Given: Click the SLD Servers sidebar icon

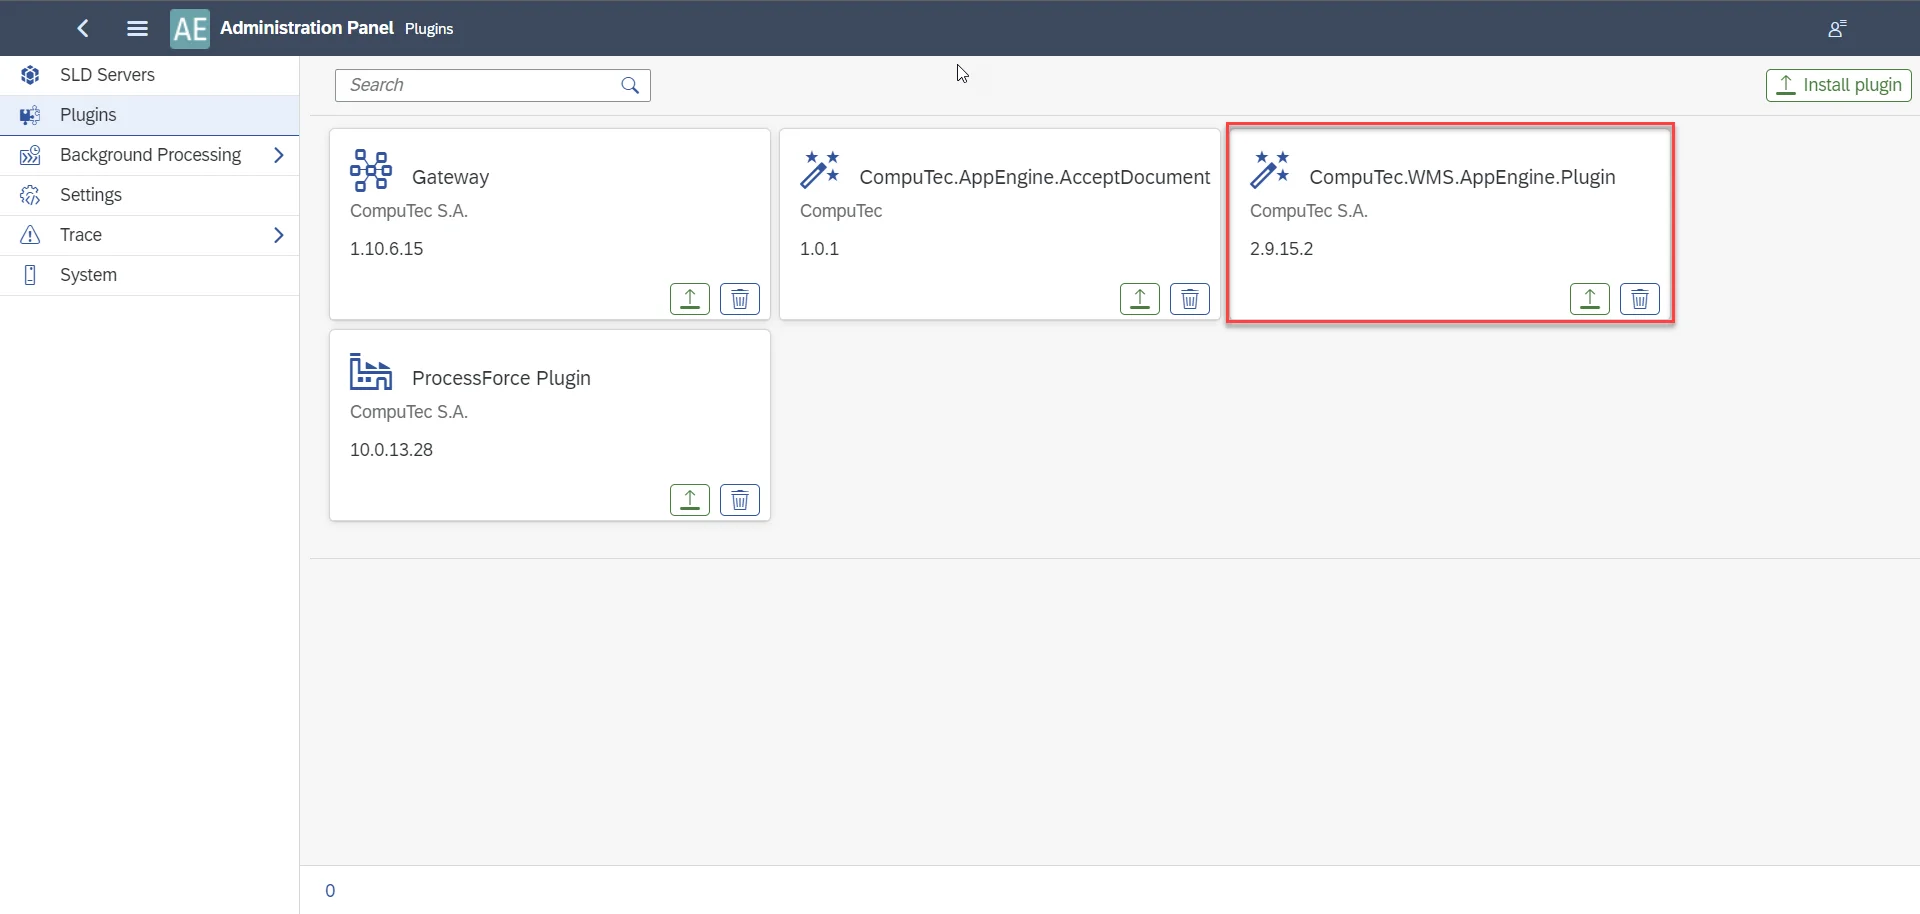Looking at the screenshot, I should tap(30, 74).
